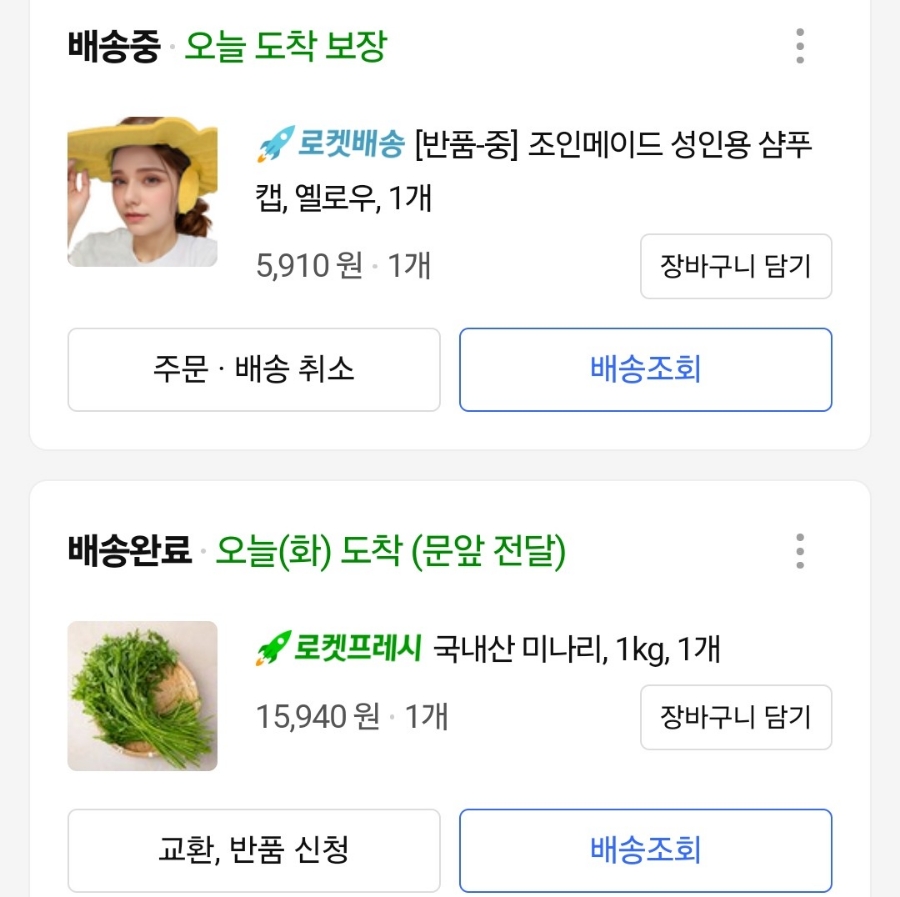The image size is (900, 897).
Task: Click the 5,910 원 price text
Action: pyautogui.click(x=309, y=266)
